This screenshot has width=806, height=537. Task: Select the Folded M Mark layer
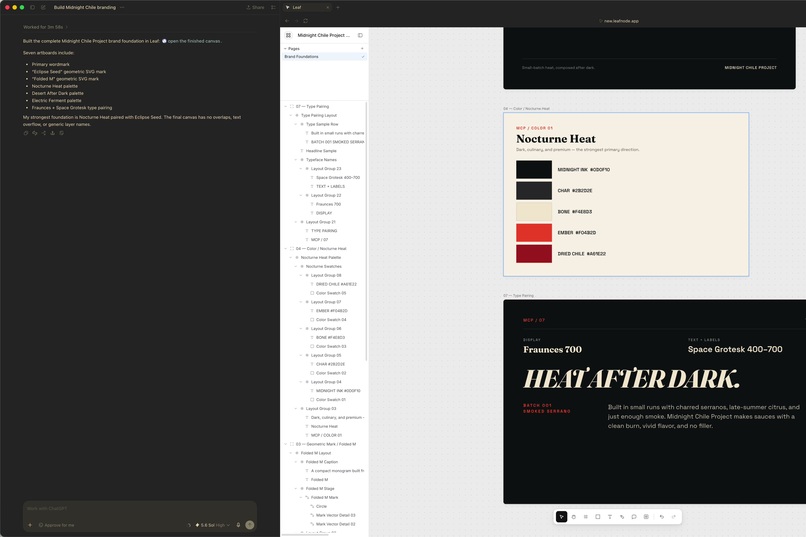pyautogui.click(x=324, y=497)
